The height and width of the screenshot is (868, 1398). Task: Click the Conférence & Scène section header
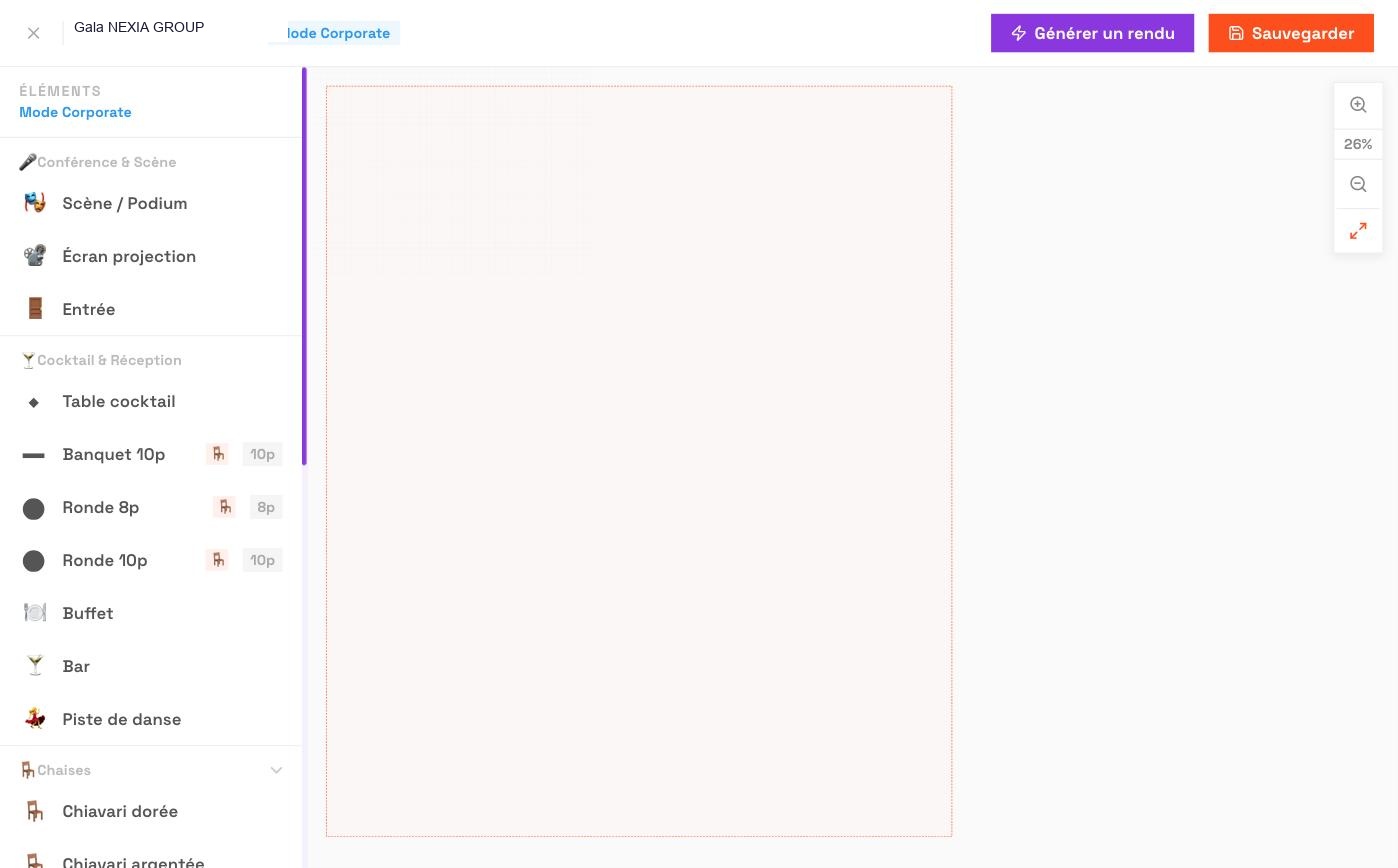click(98, 162)
